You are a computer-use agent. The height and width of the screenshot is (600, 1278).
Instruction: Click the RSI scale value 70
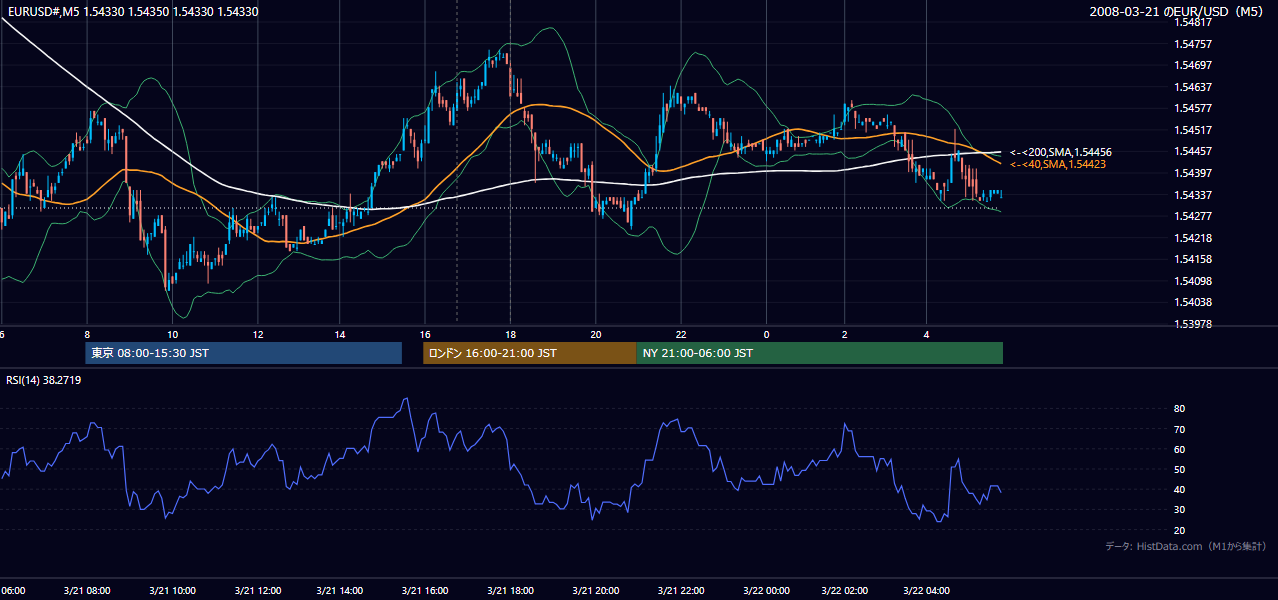click(1180, 429)
